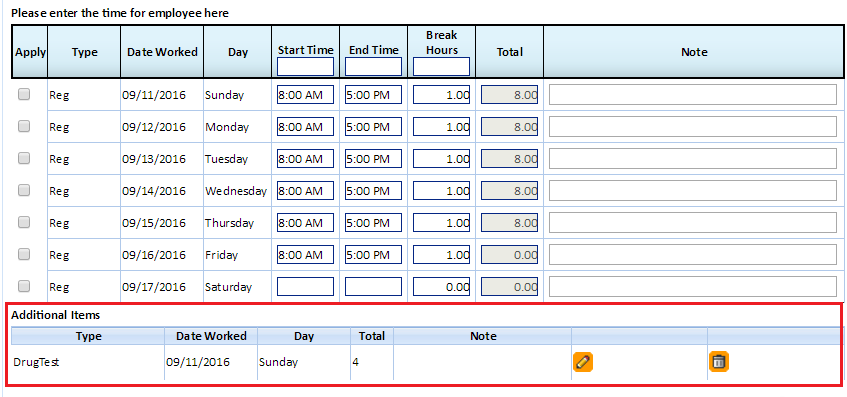
Task: Click Tuesday's Start Time field
Action: [305, 158]
